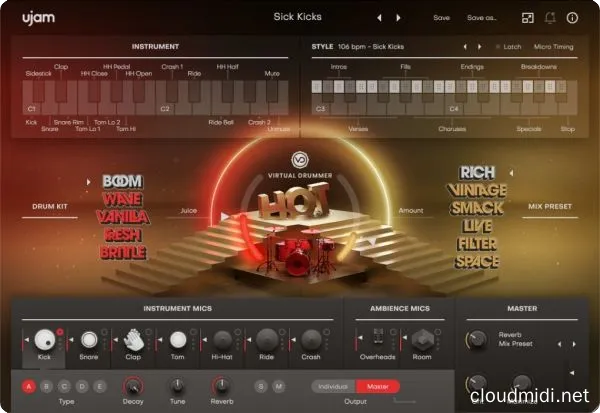Select kick type A
Screen dimensions: 600x413
click(27, 386)
